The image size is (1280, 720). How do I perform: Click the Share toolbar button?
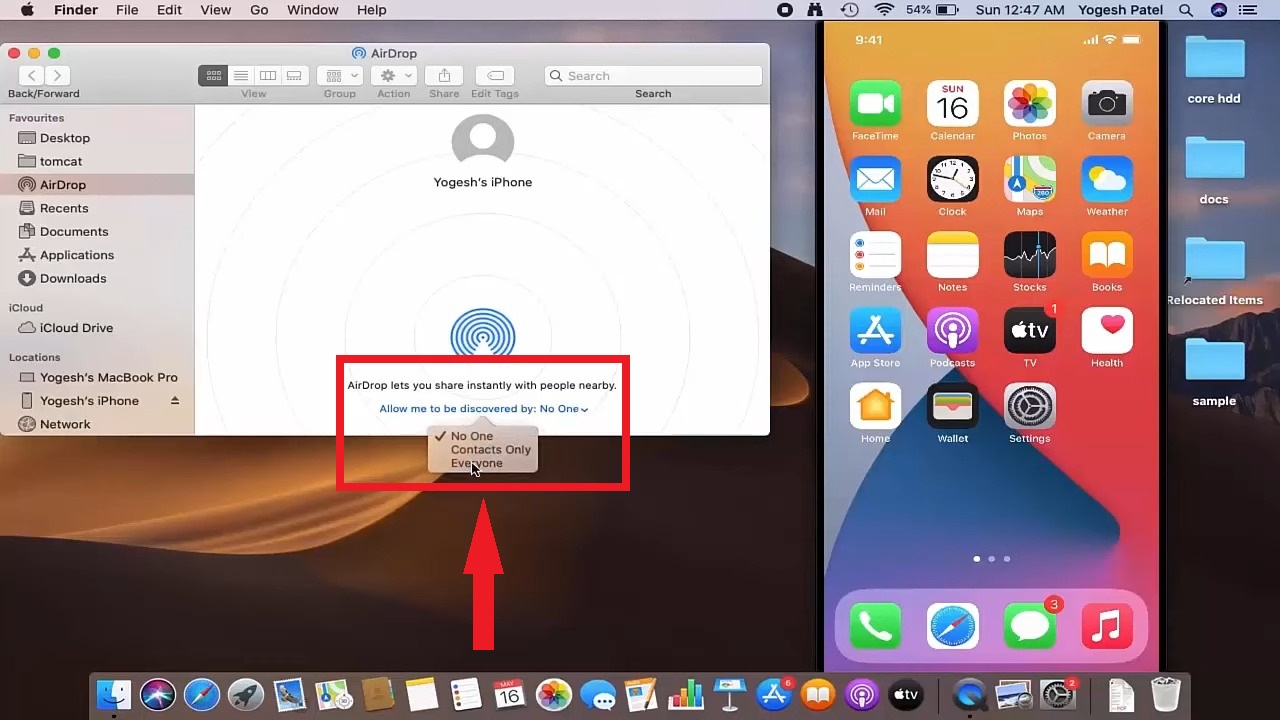pyautogui.click(x=444, y=76)
